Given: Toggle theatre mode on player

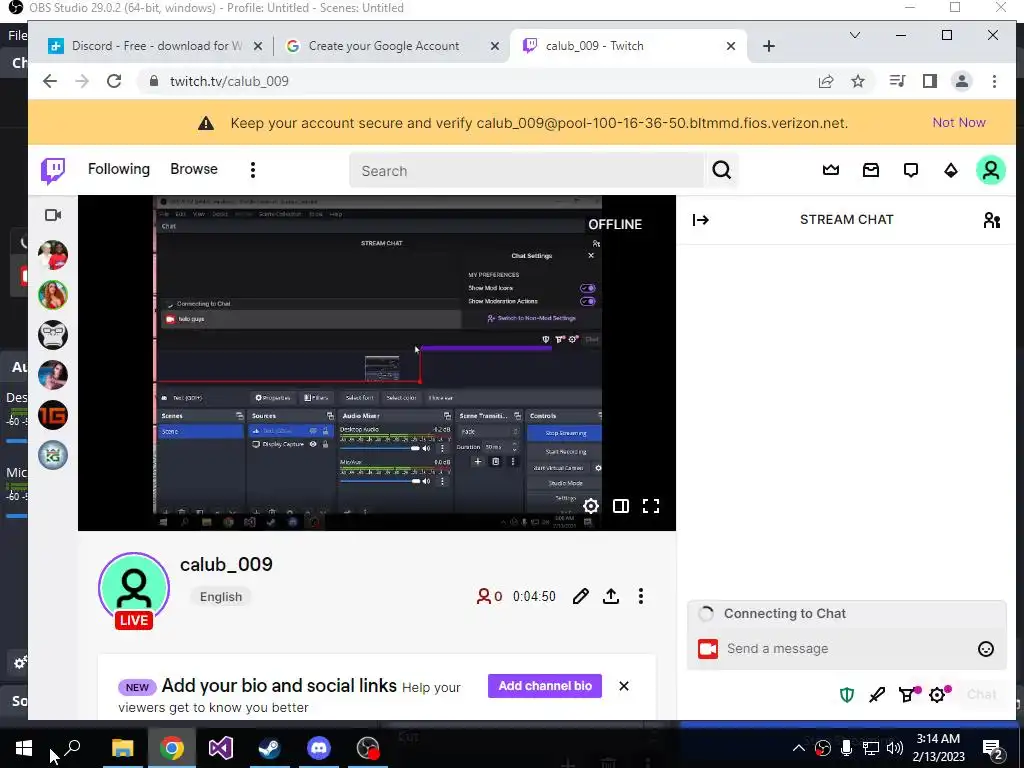Looking at the screenshot, I should (620, 506).
